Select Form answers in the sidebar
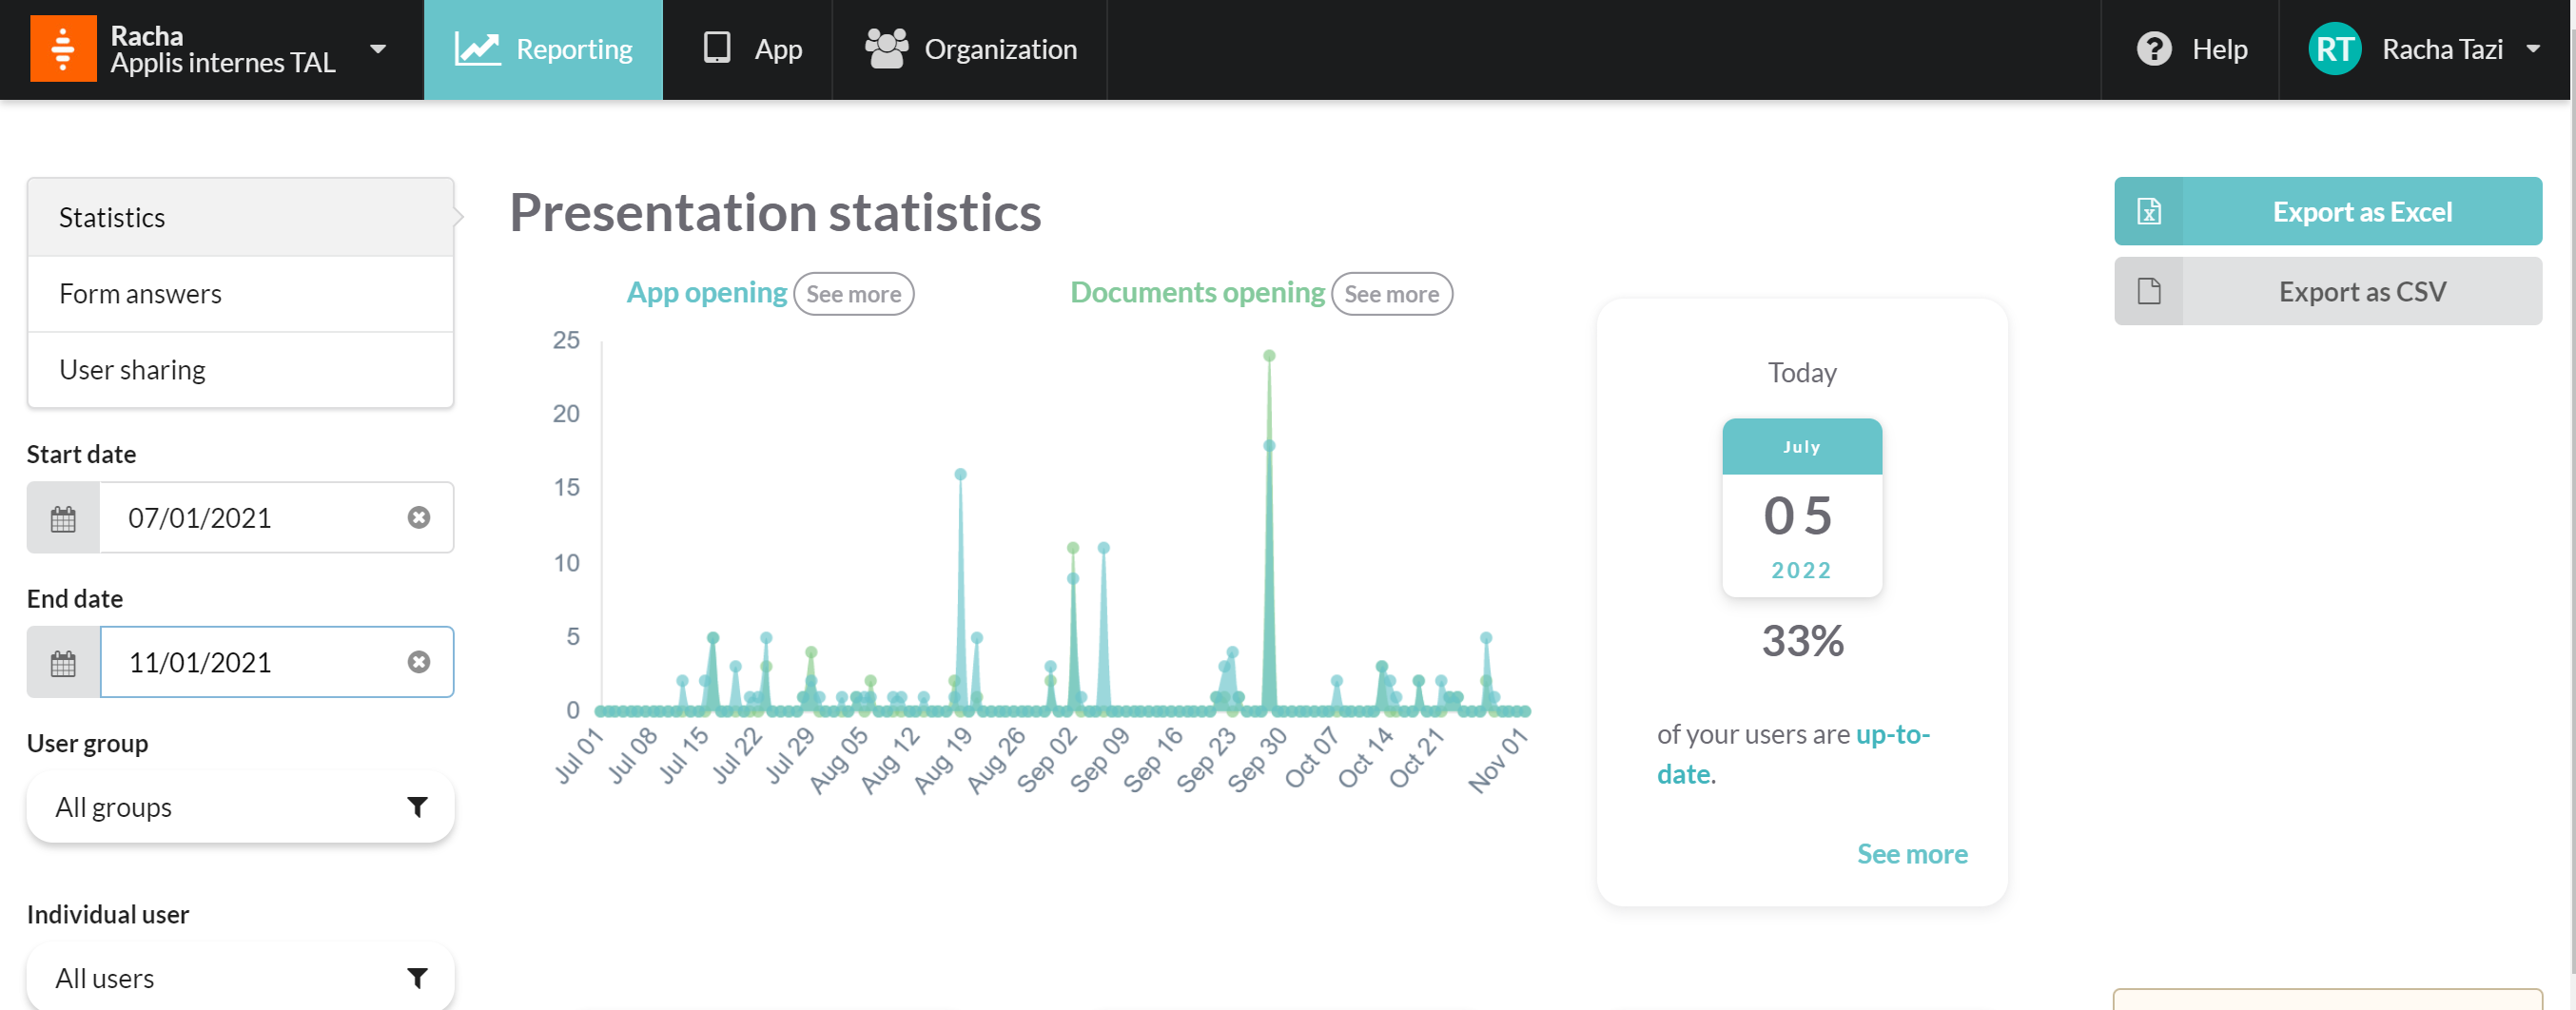This screenshot has width=2576, height=1010. (x=240, y=294)
